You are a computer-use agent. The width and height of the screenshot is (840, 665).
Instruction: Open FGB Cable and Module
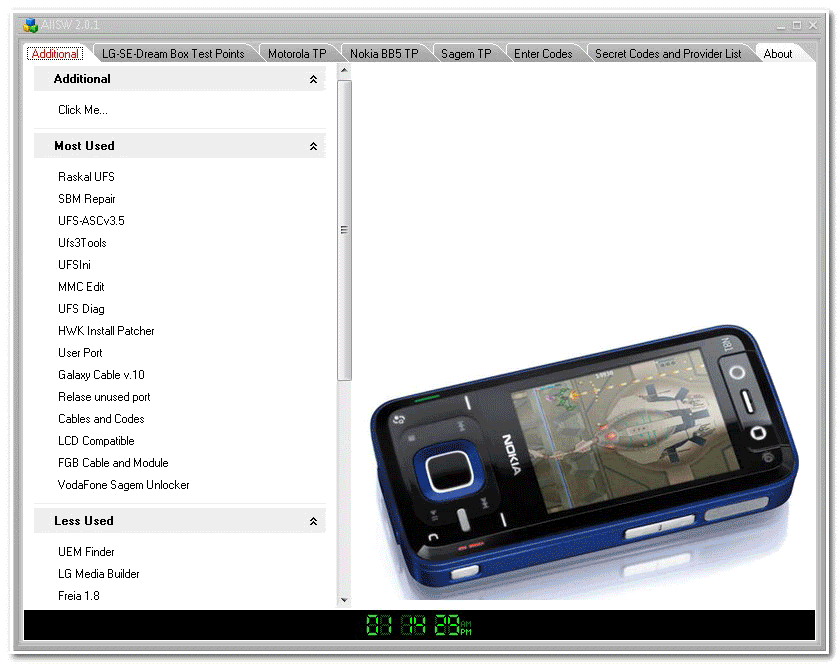click(113, 462)
